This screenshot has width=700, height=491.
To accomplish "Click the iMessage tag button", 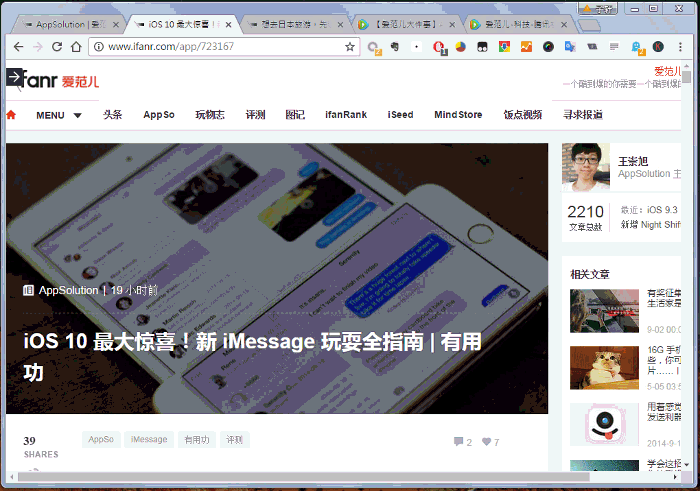I will pyautogui.click(x=149, y=440).
